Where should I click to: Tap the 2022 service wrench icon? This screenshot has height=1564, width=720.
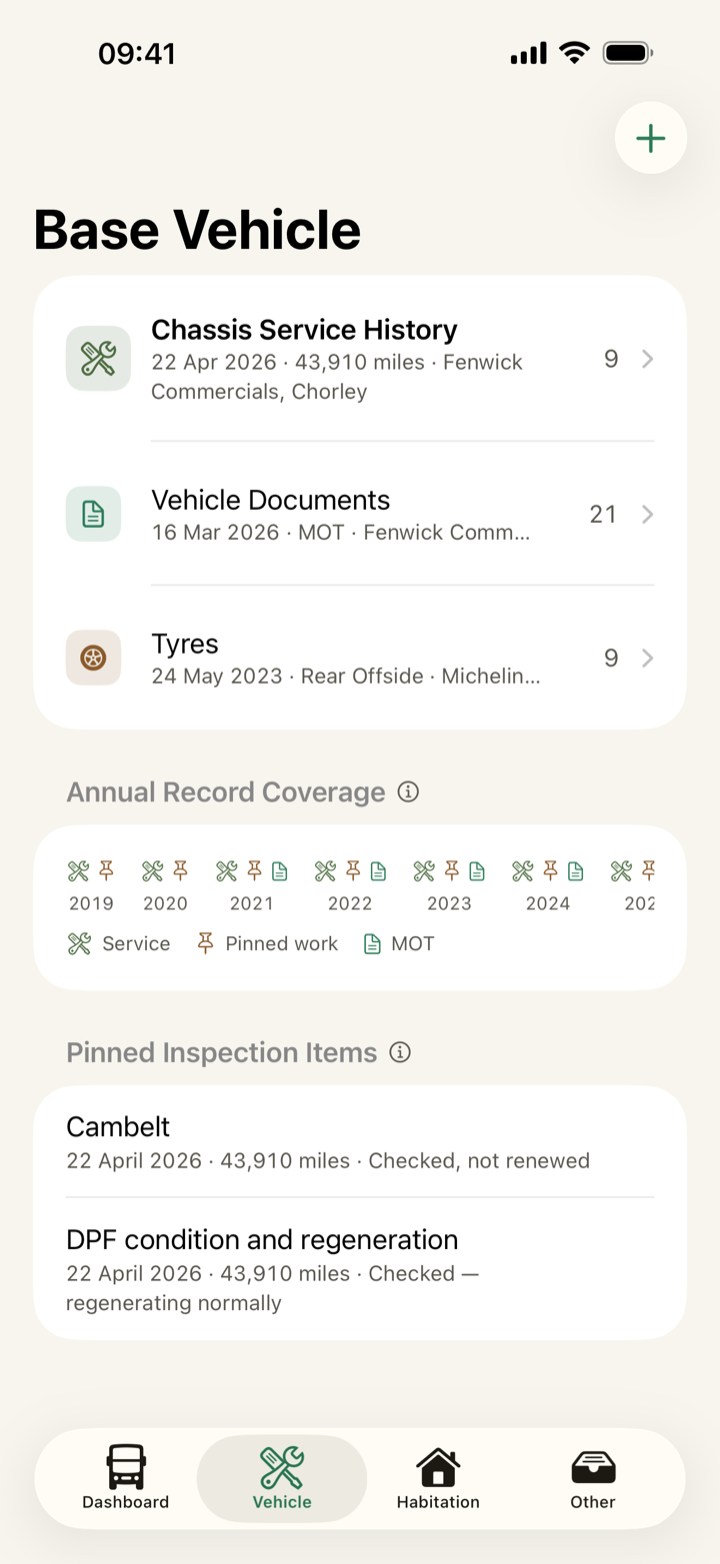pos(326,871)
